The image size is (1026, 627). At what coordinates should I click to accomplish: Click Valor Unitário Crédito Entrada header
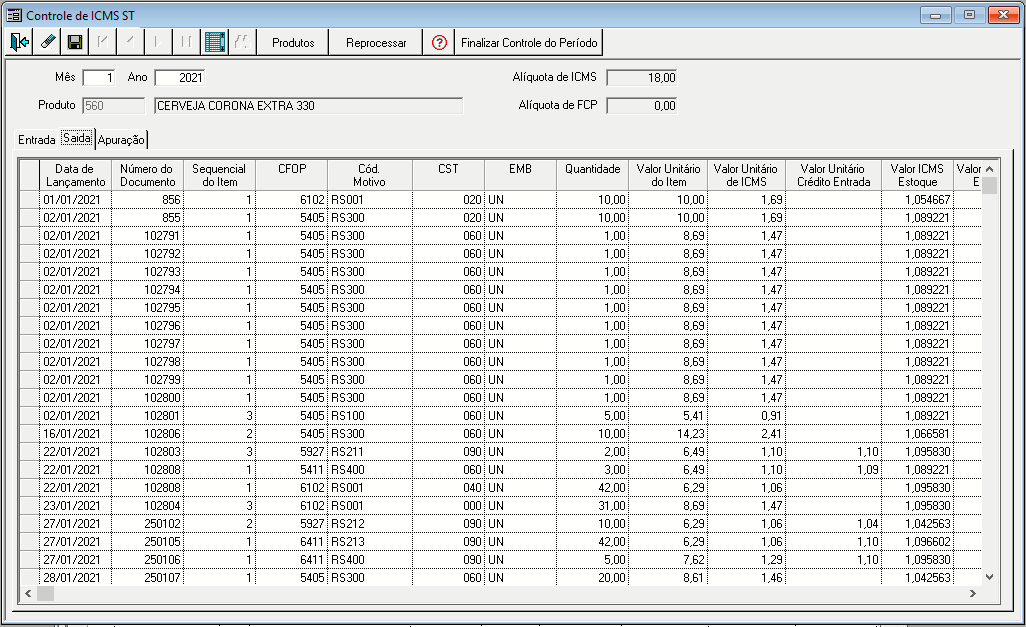pos(833,175)
